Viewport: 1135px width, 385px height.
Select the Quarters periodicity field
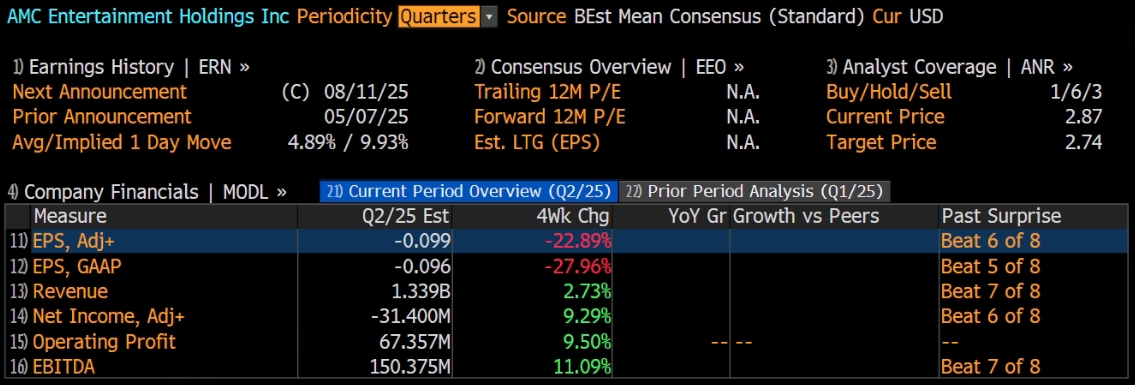click(x=439, y=17)
